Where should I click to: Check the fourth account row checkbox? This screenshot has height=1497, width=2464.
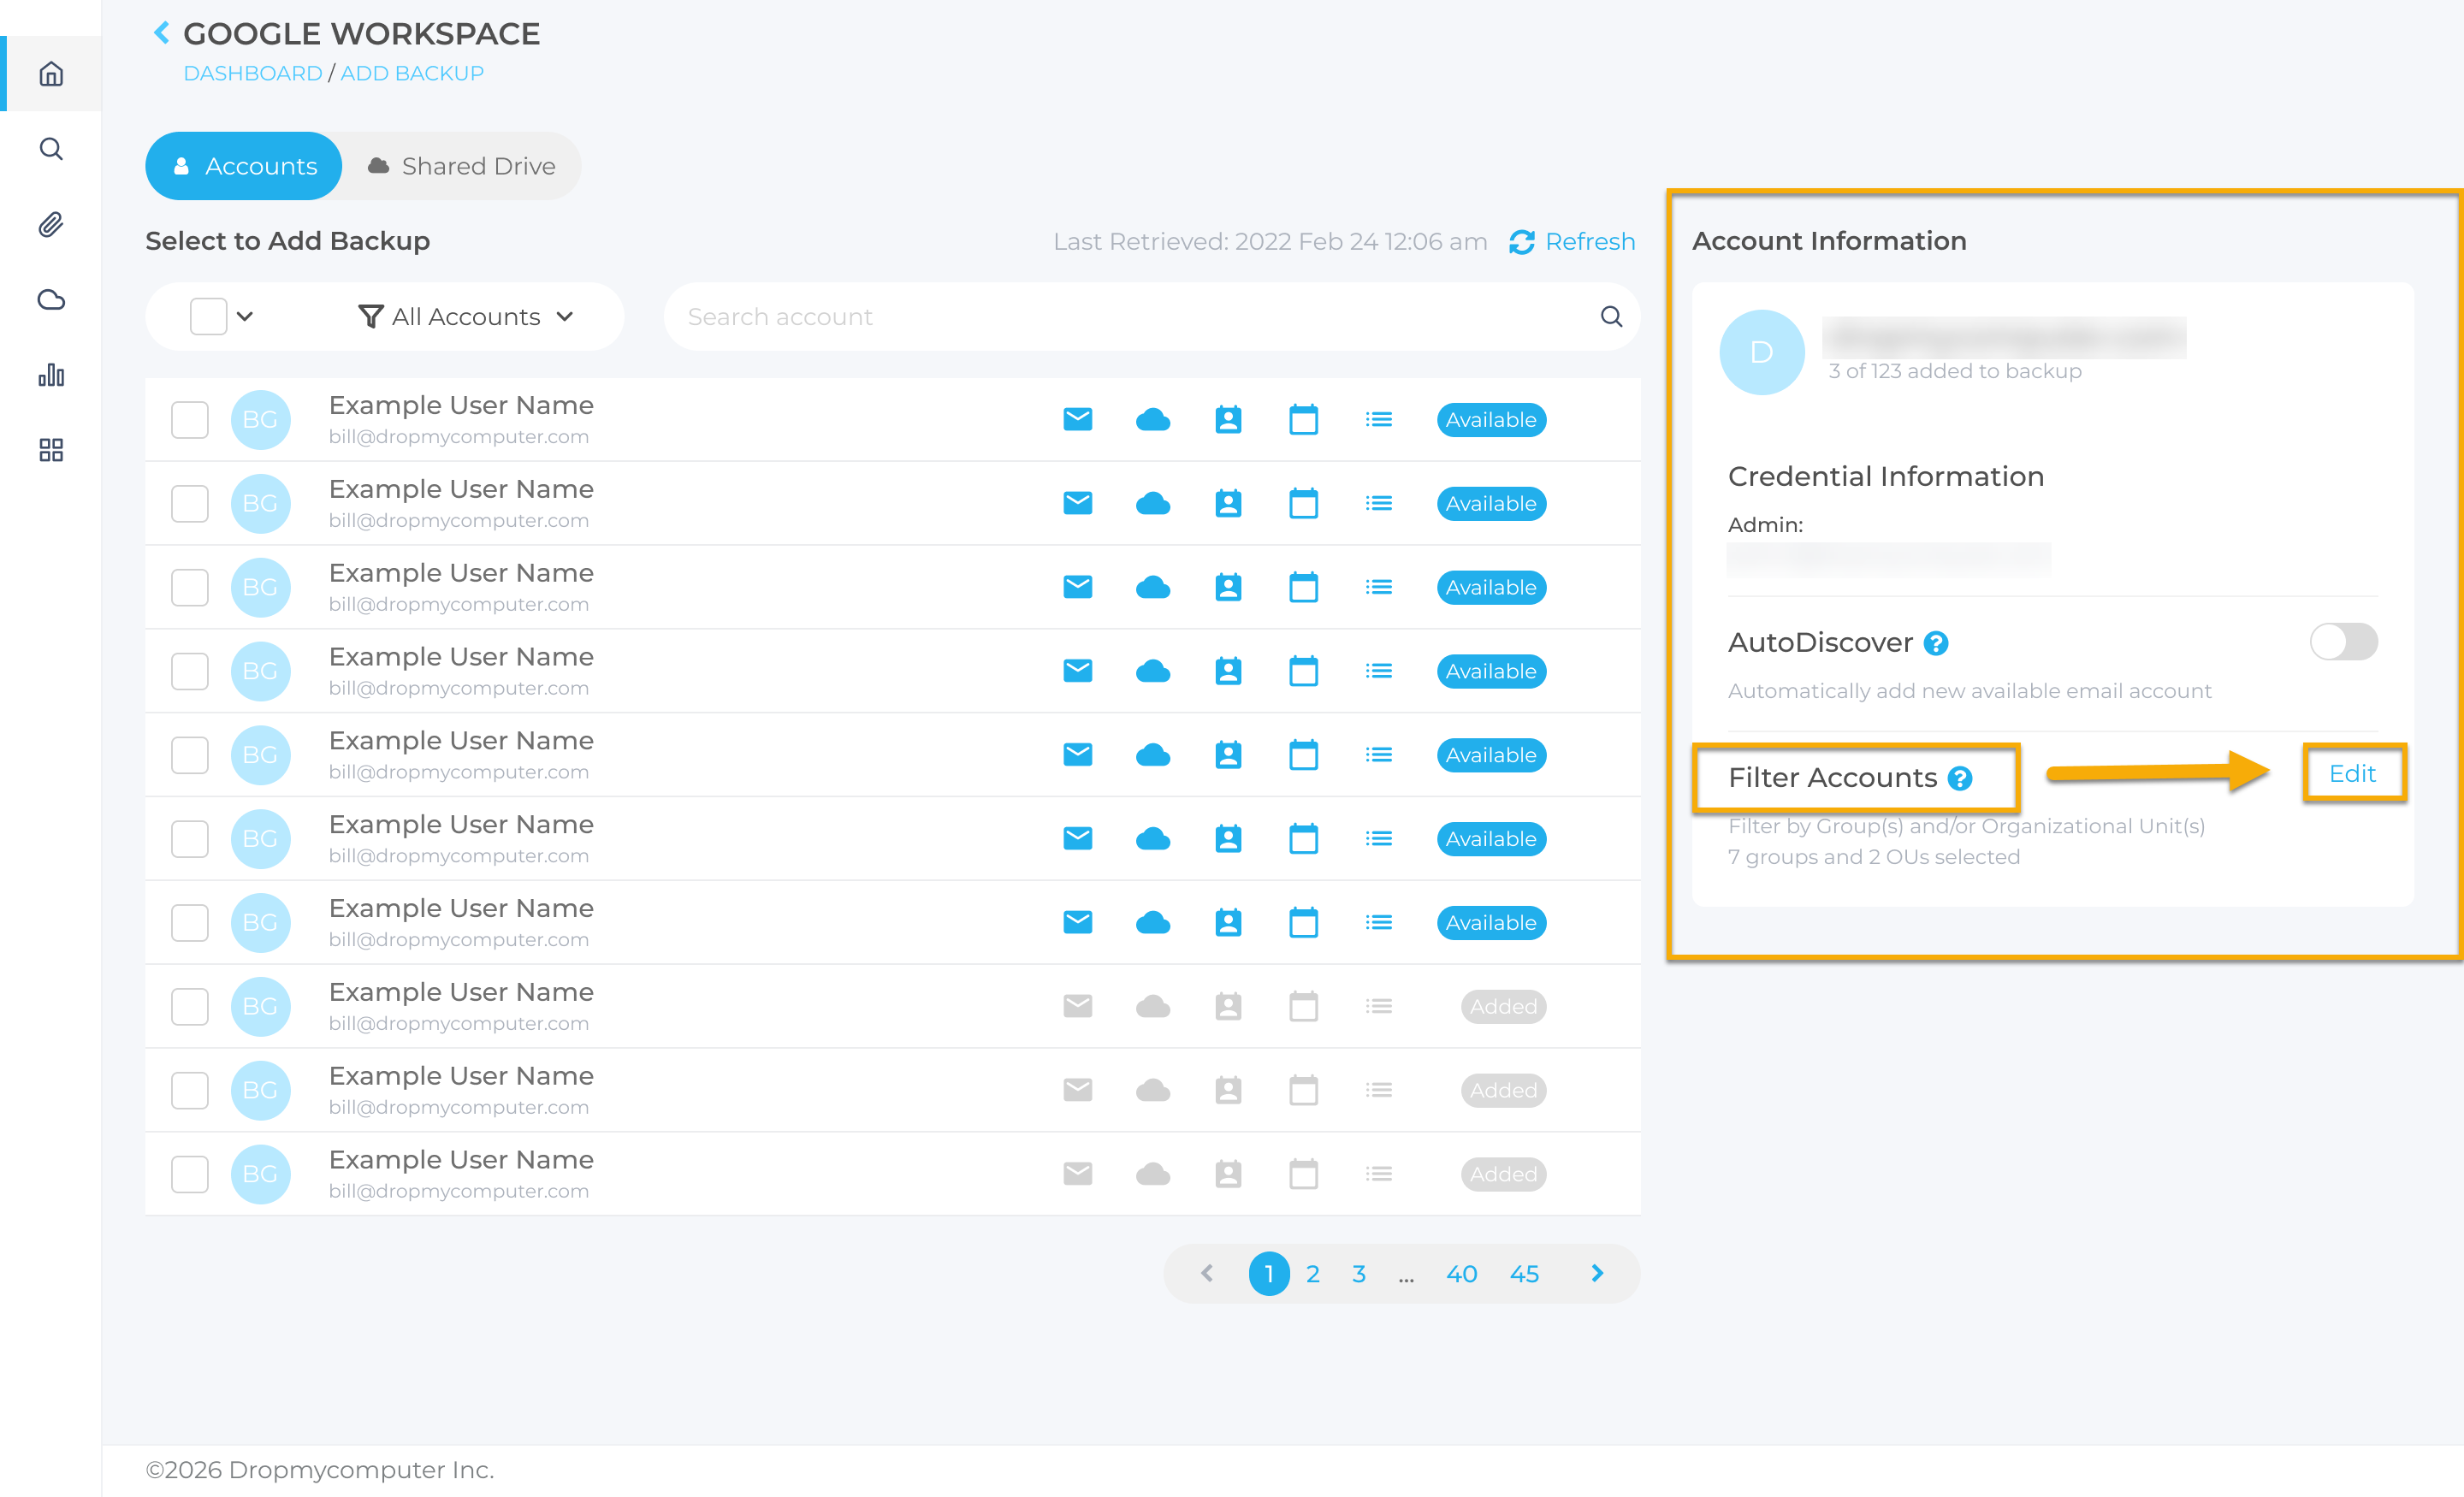coord(189,671)
